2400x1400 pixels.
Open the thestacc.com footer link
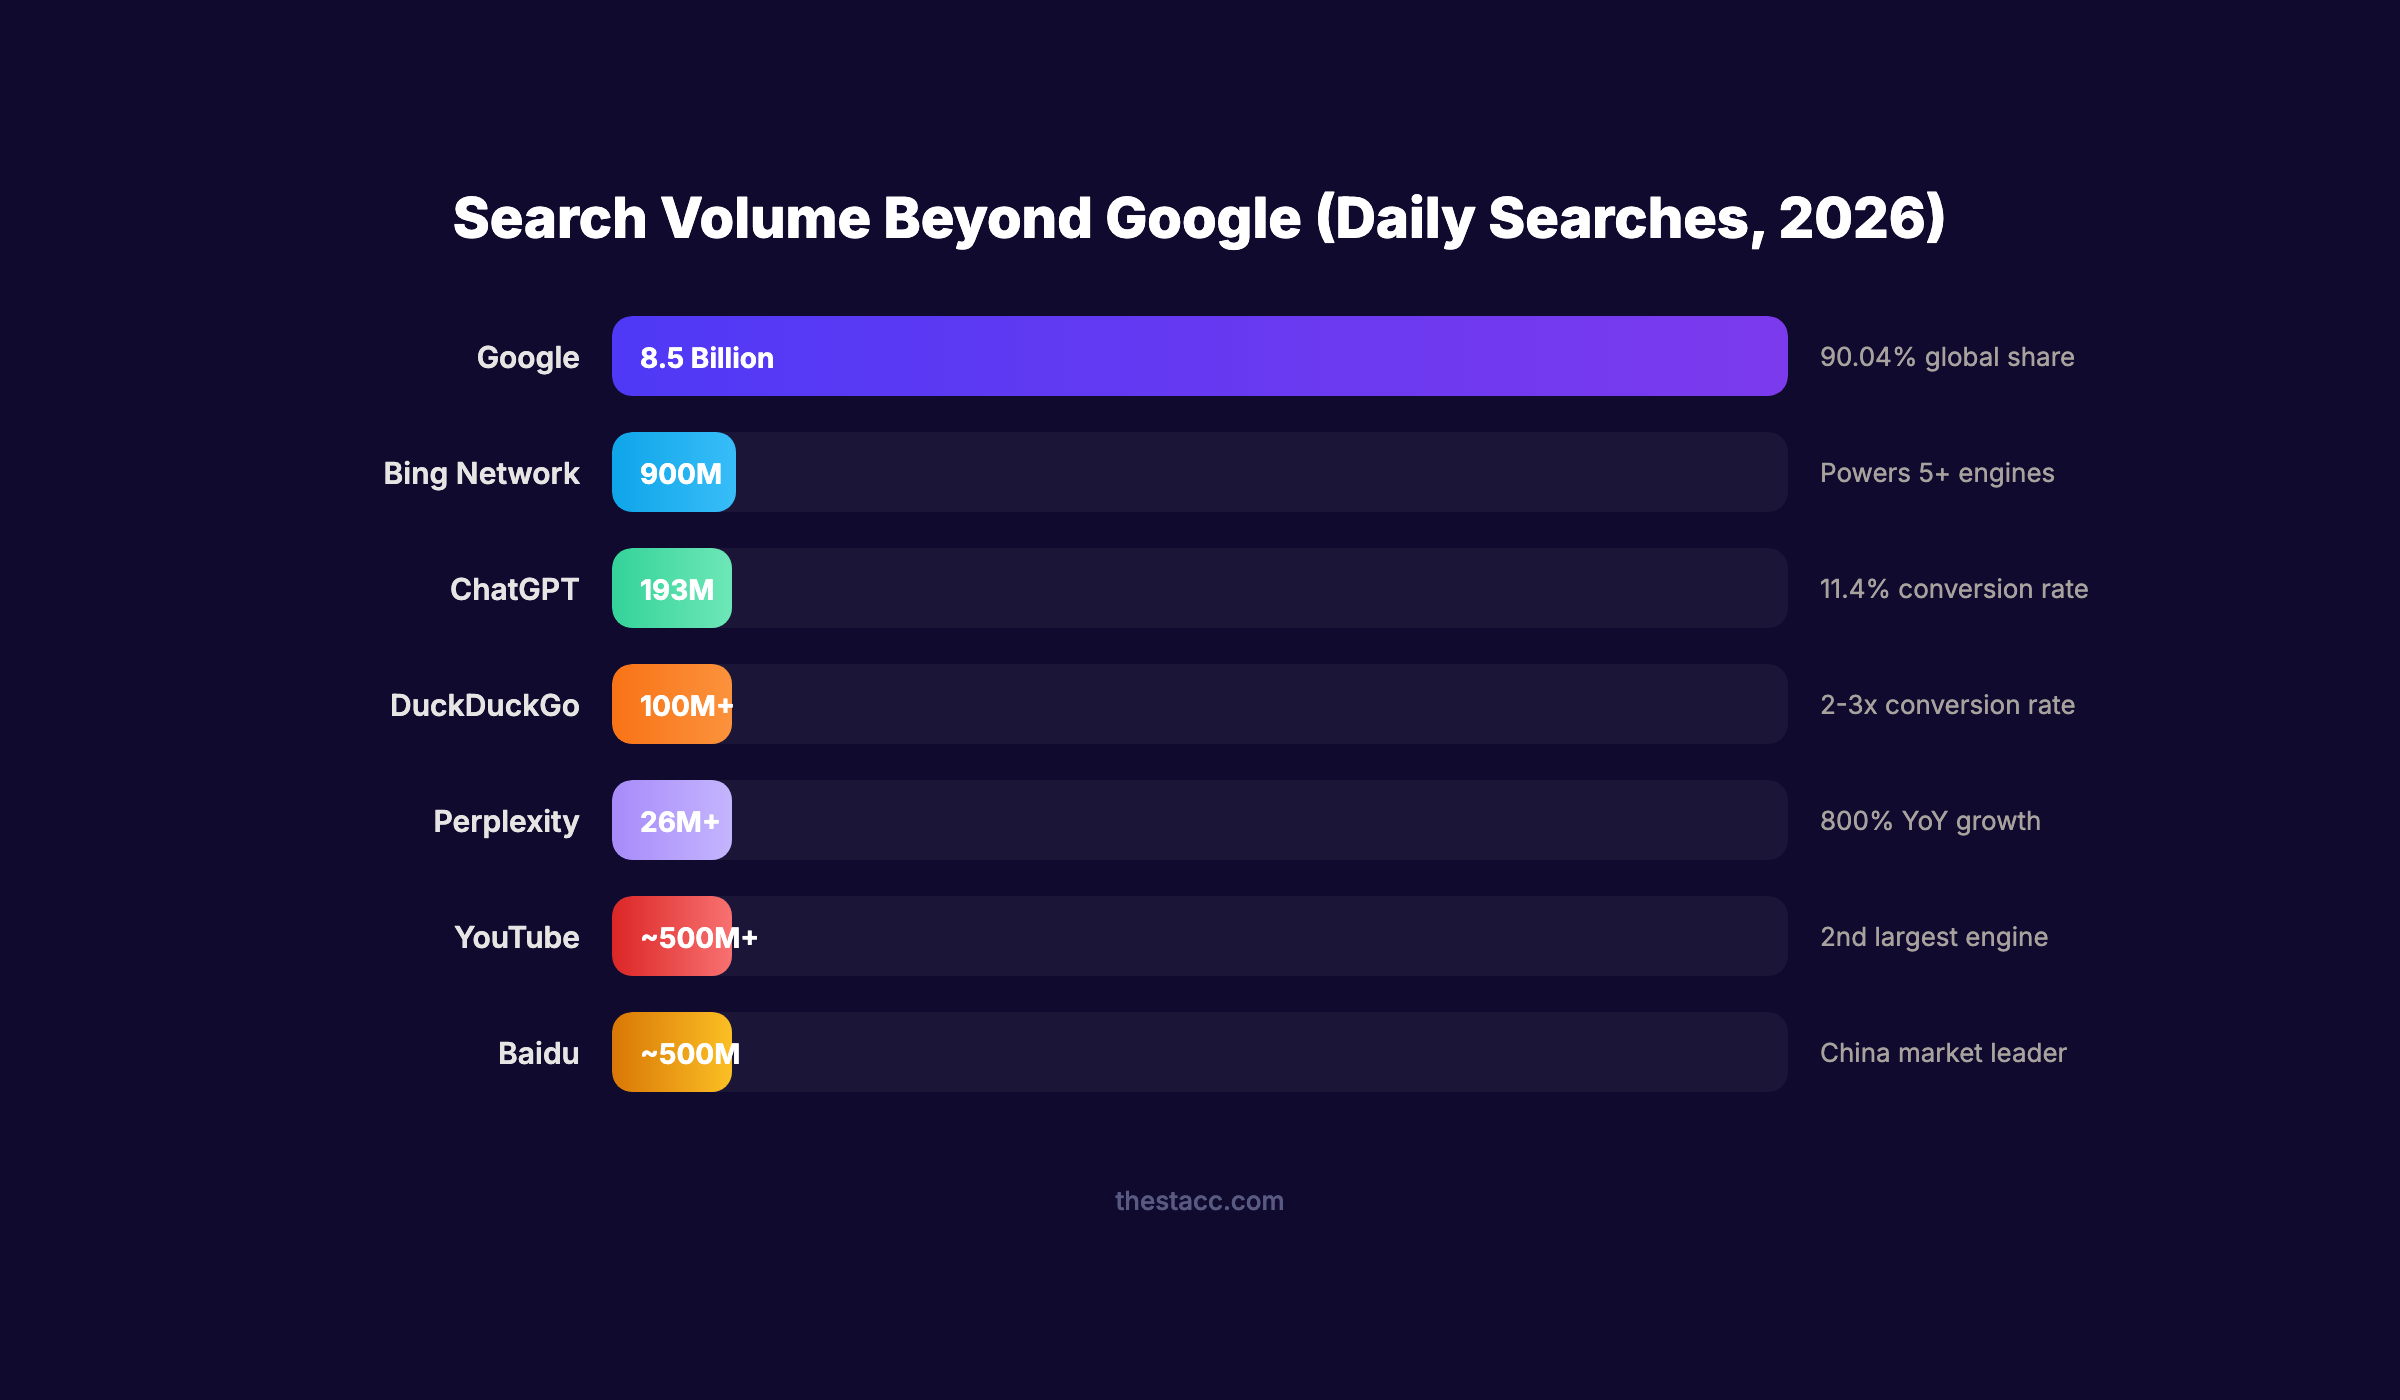pyautogui.click(x=1199, y=1201)
